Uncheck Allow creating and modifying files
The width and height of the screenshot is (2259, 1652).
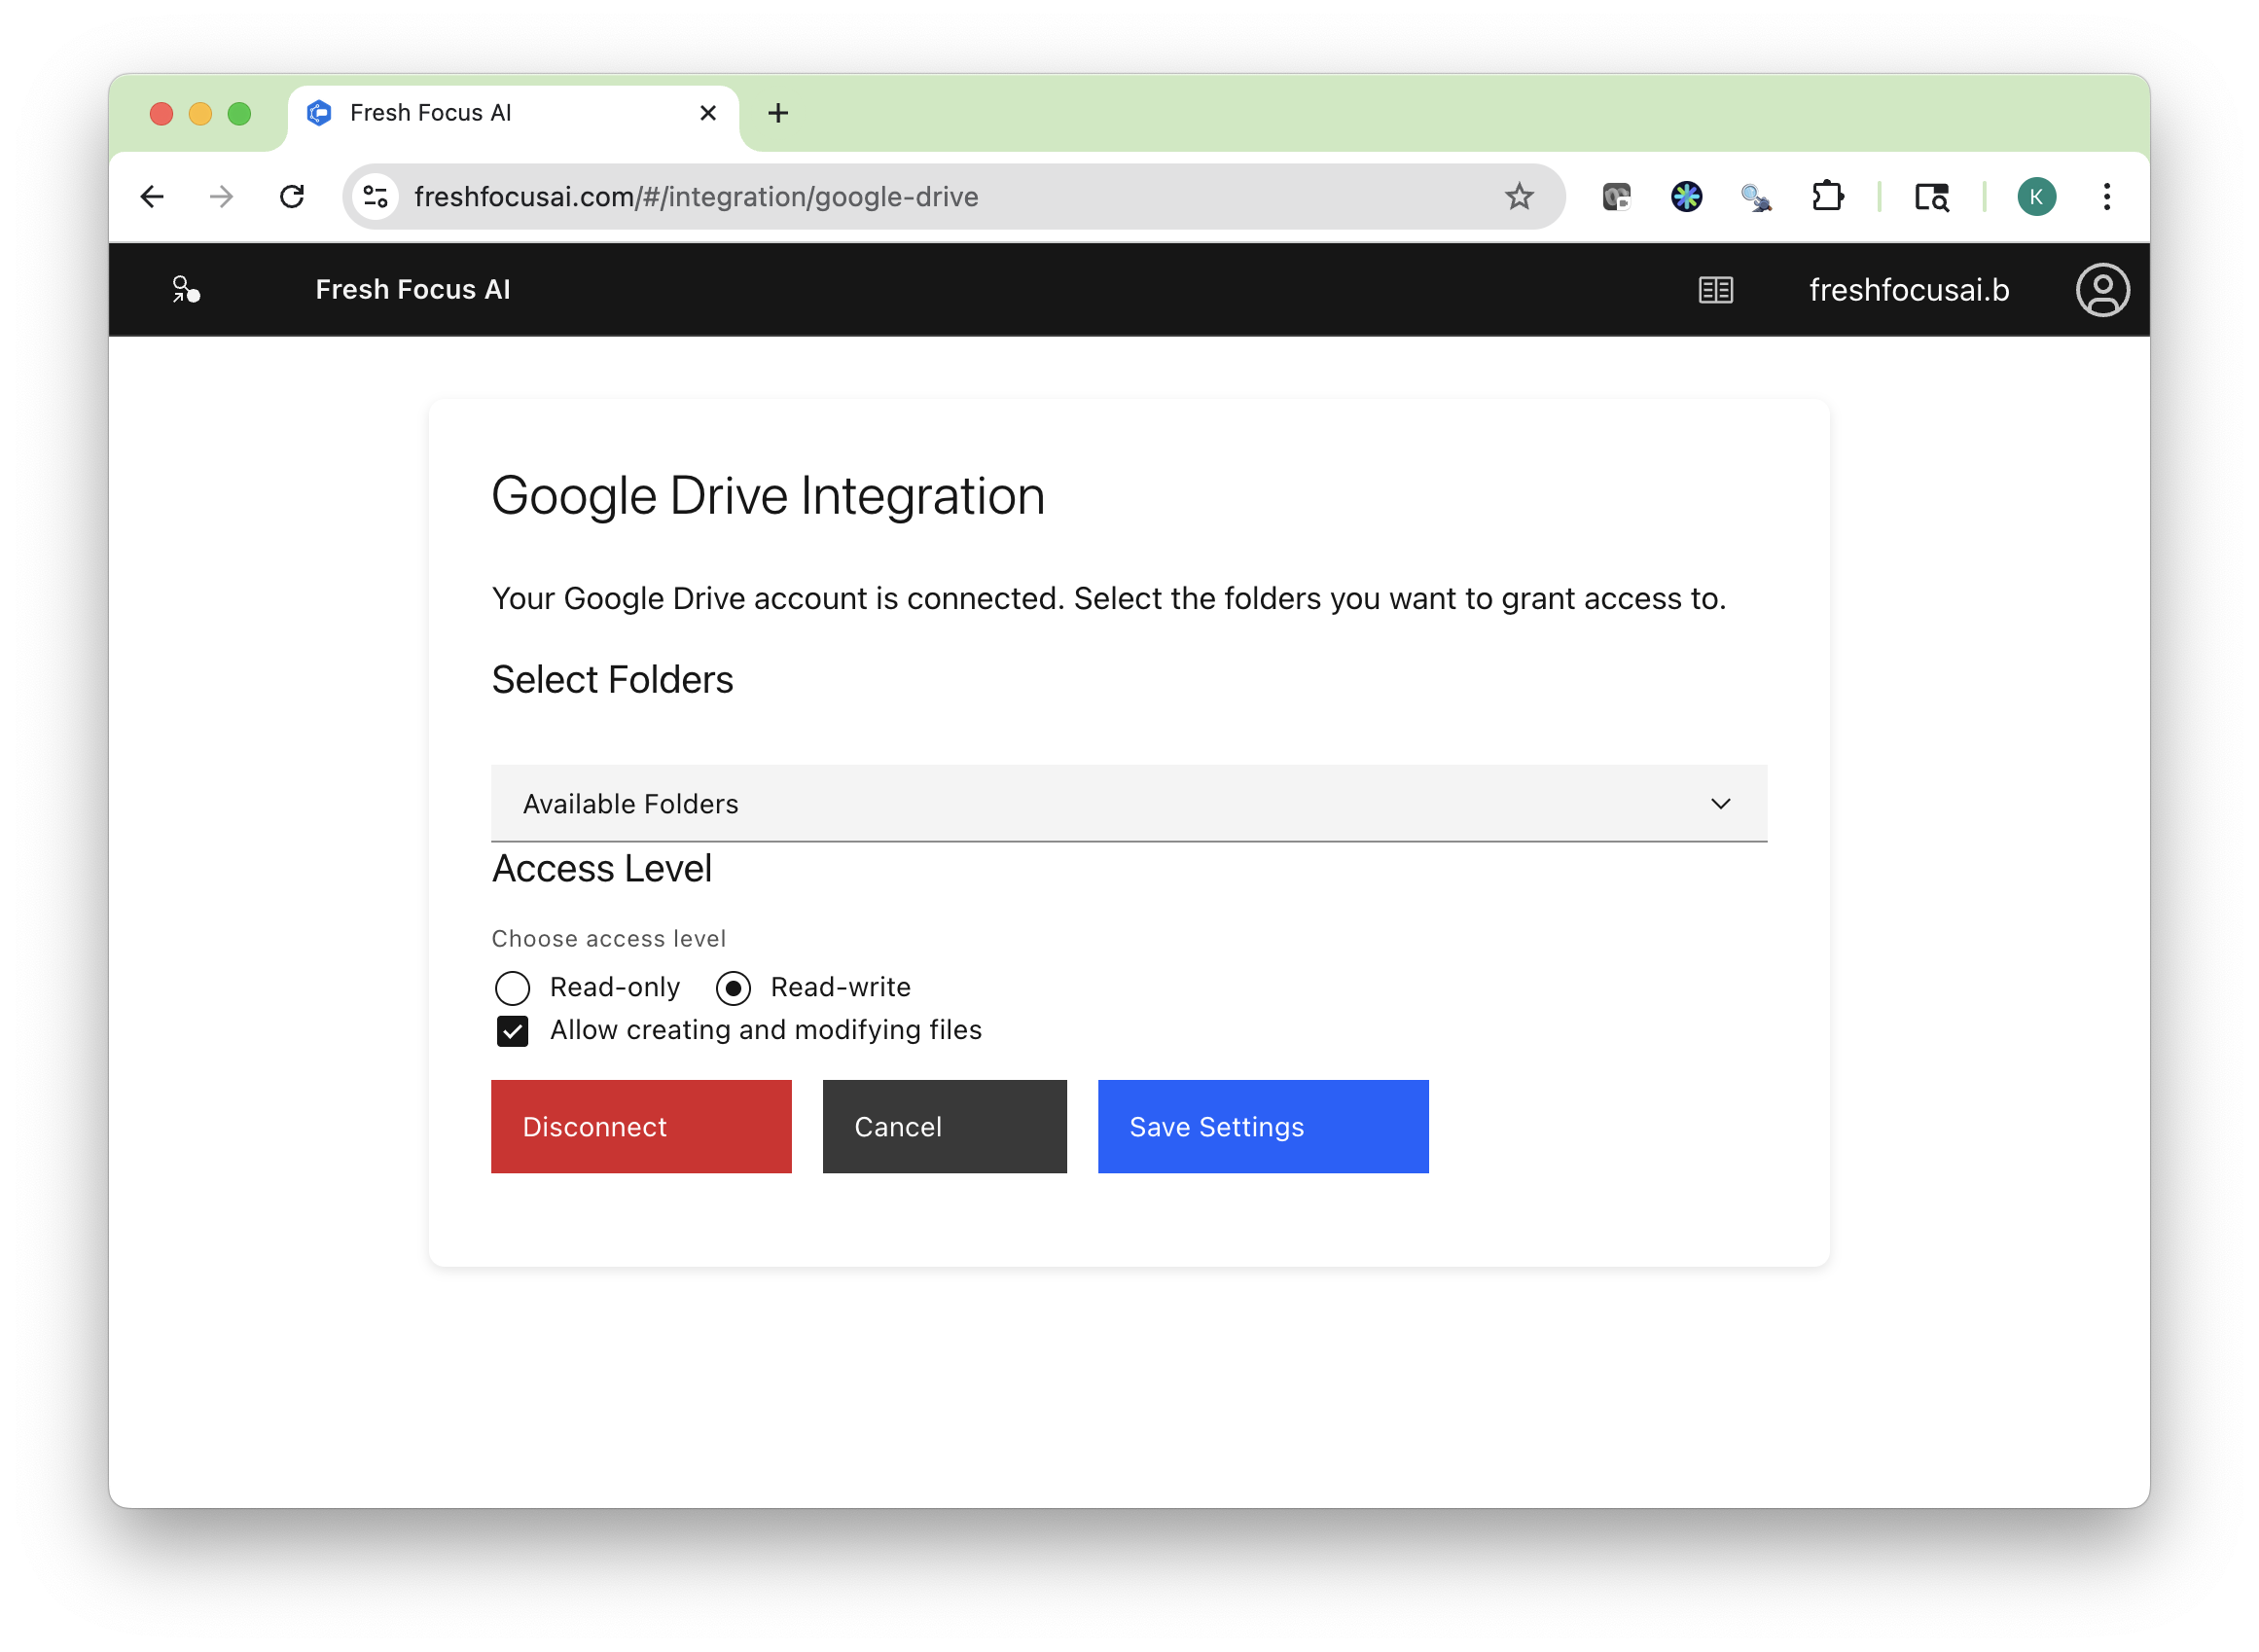click(x=512, y=1030)
